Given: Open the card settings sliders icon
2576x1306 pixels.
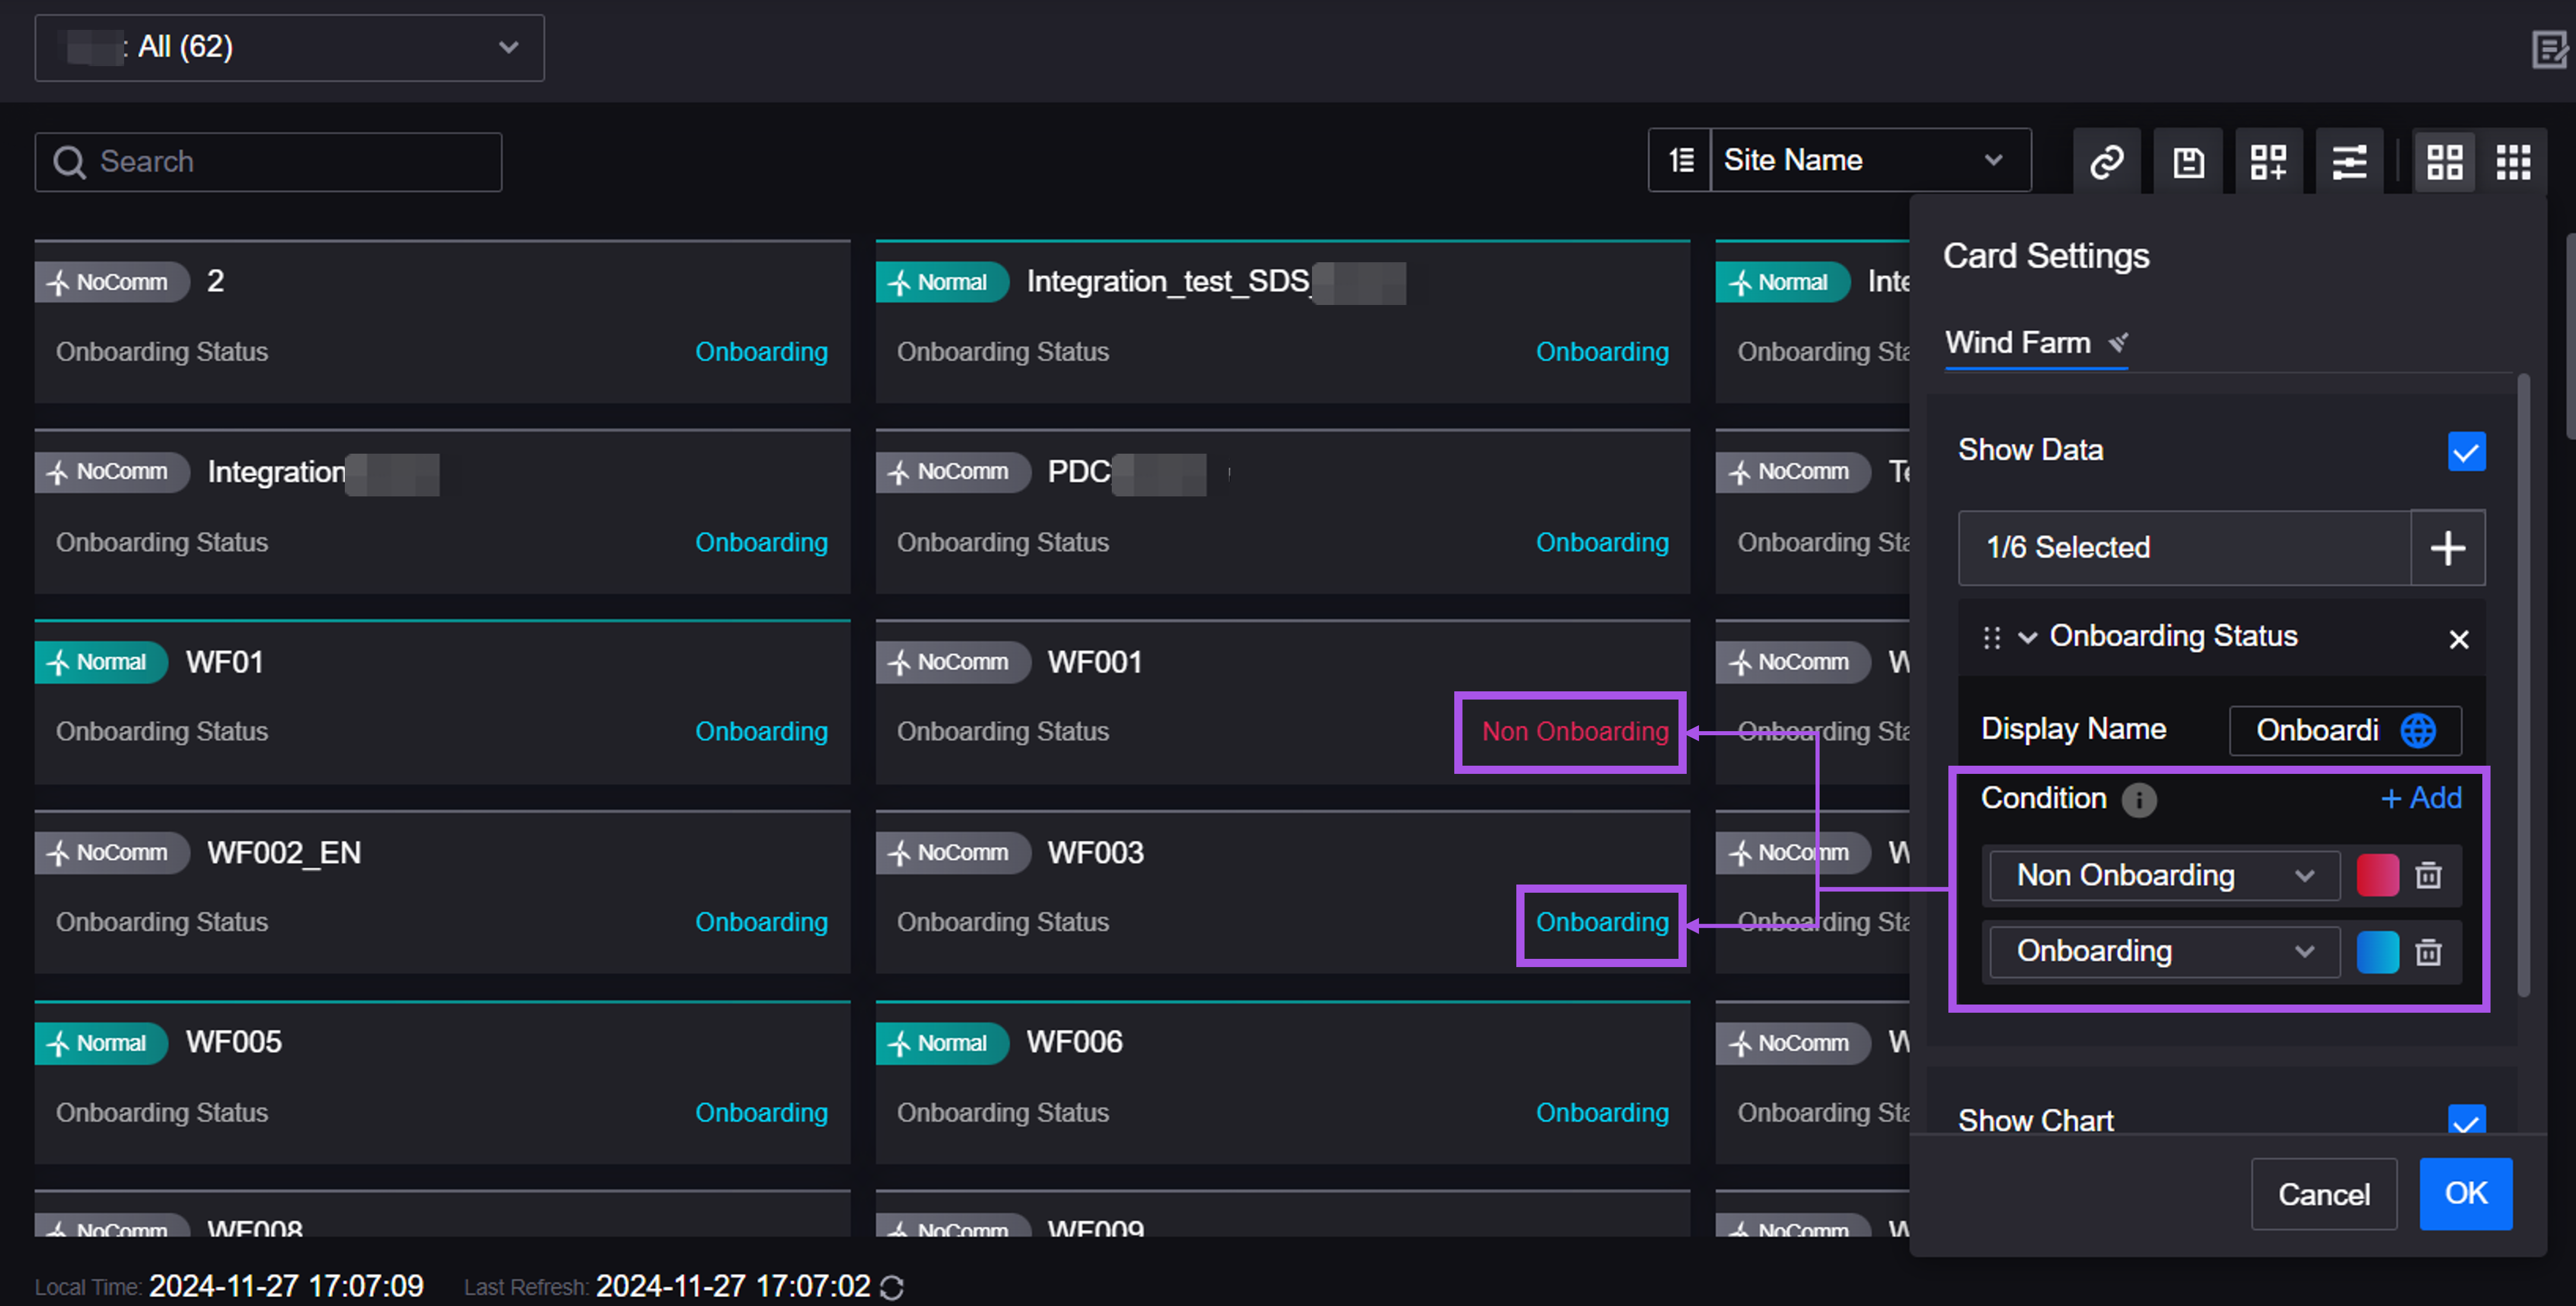Looking at the screenshot, I should click(2349, 161).
